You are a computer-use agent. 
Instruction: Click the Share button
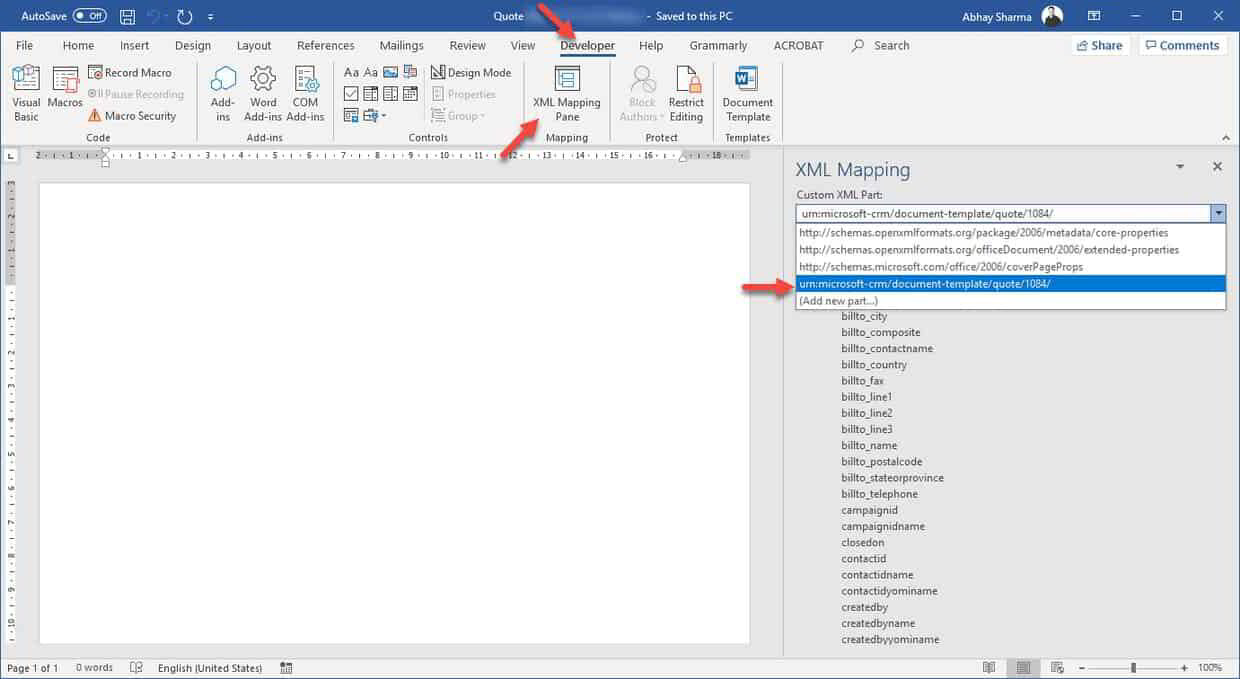click(x=1099, y=45)
